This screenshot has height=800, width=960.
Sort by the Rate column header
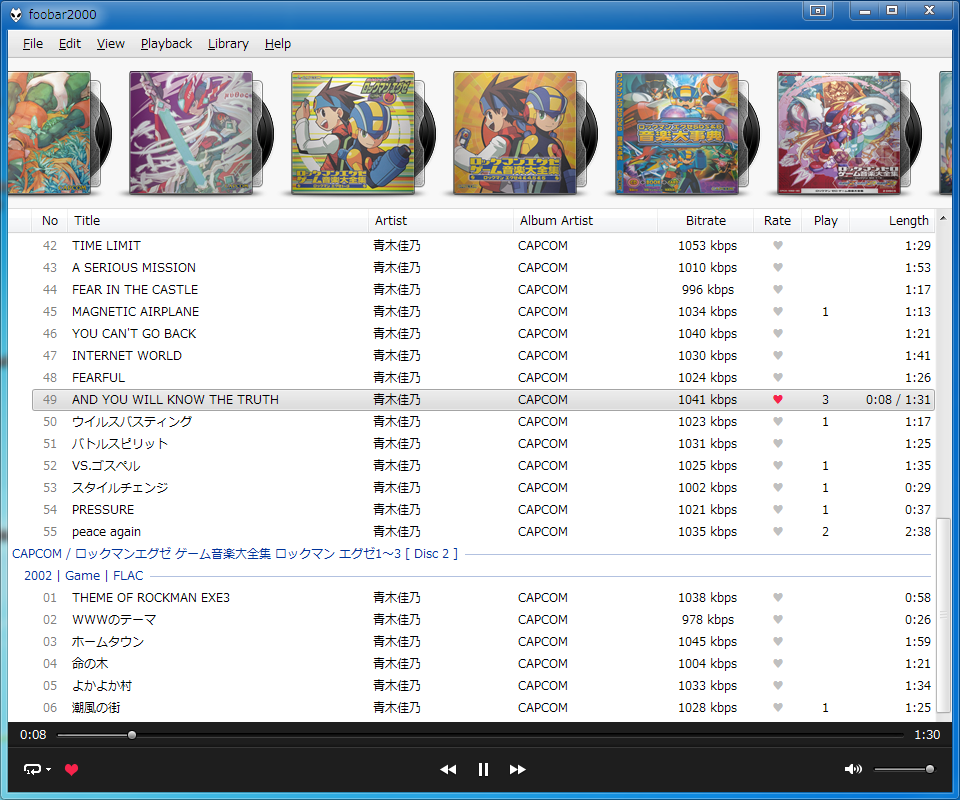[x=777, y=221]
